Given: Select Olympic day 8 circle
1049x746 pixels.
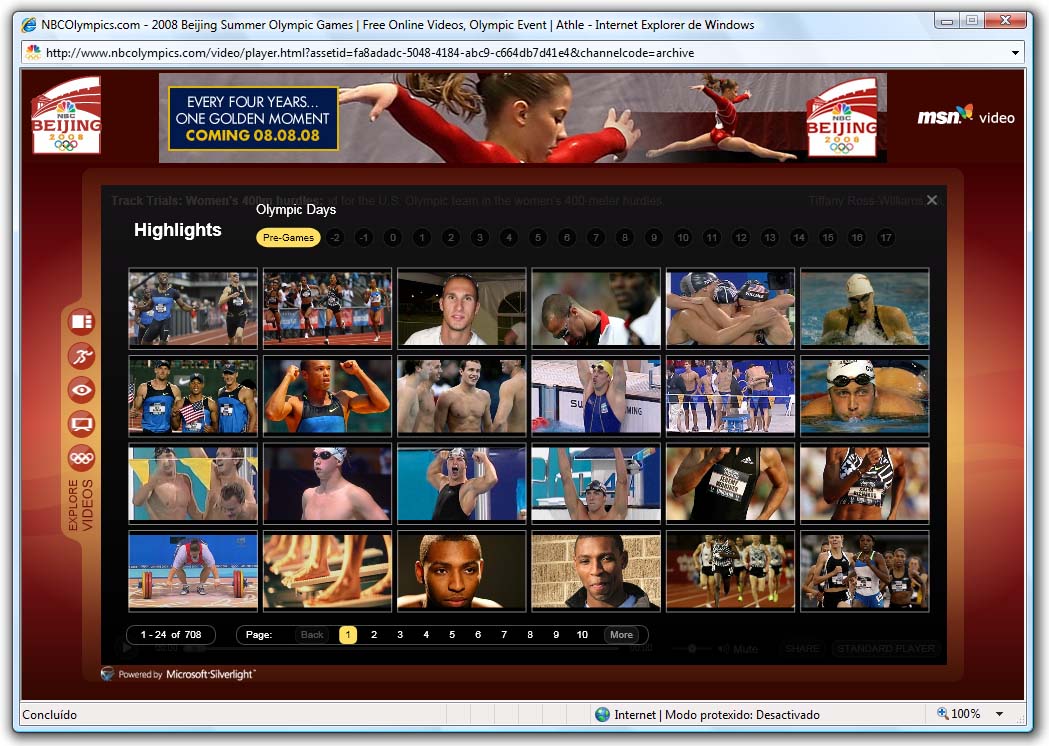Looking at the screenshot, I should point(625,238).
